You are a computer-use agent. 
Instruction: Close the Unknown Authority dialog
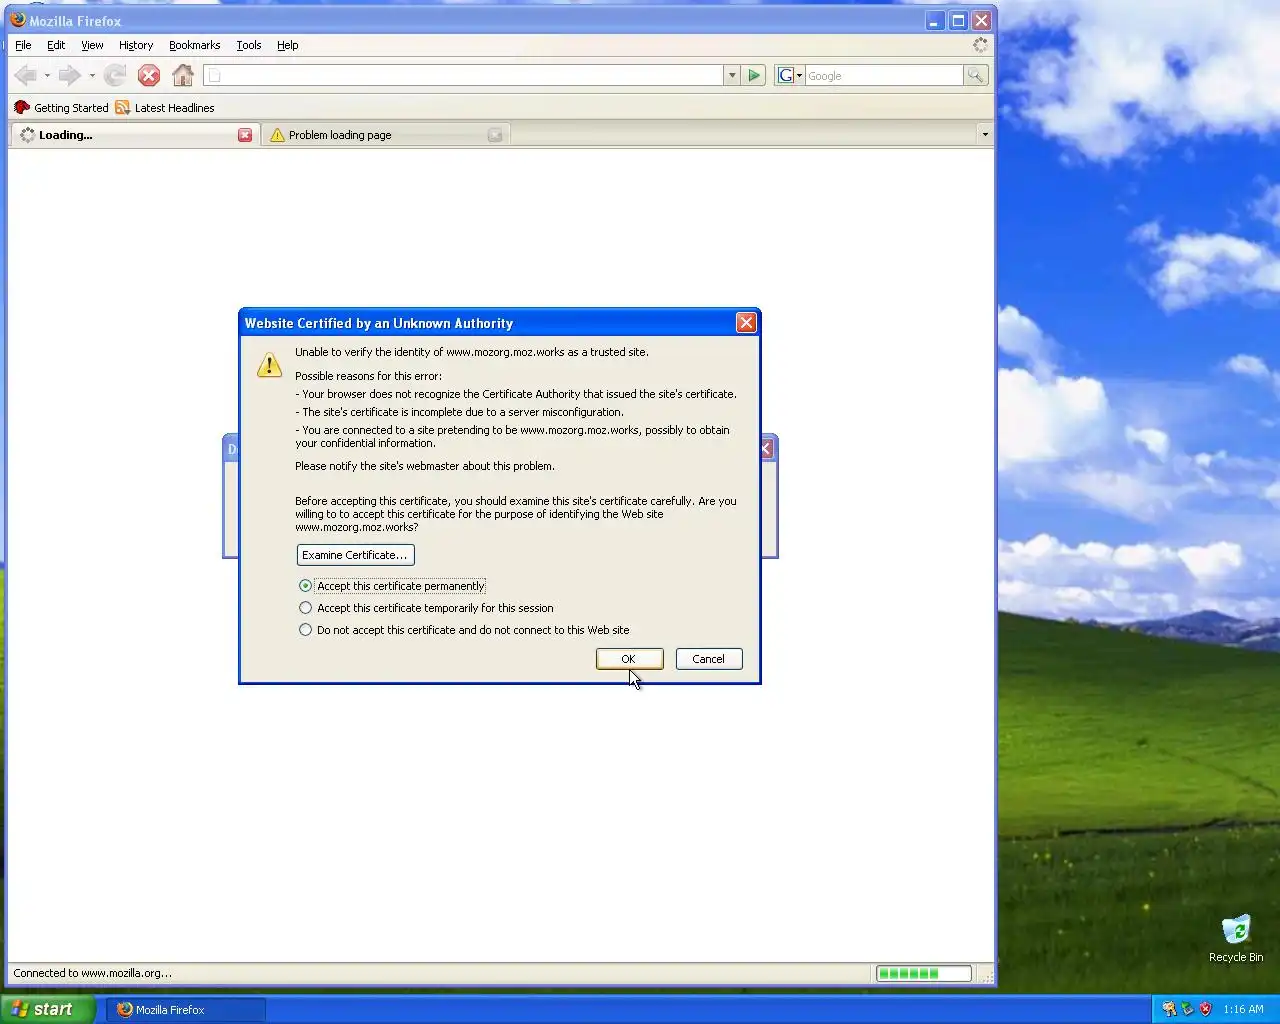tap(746, 322)
